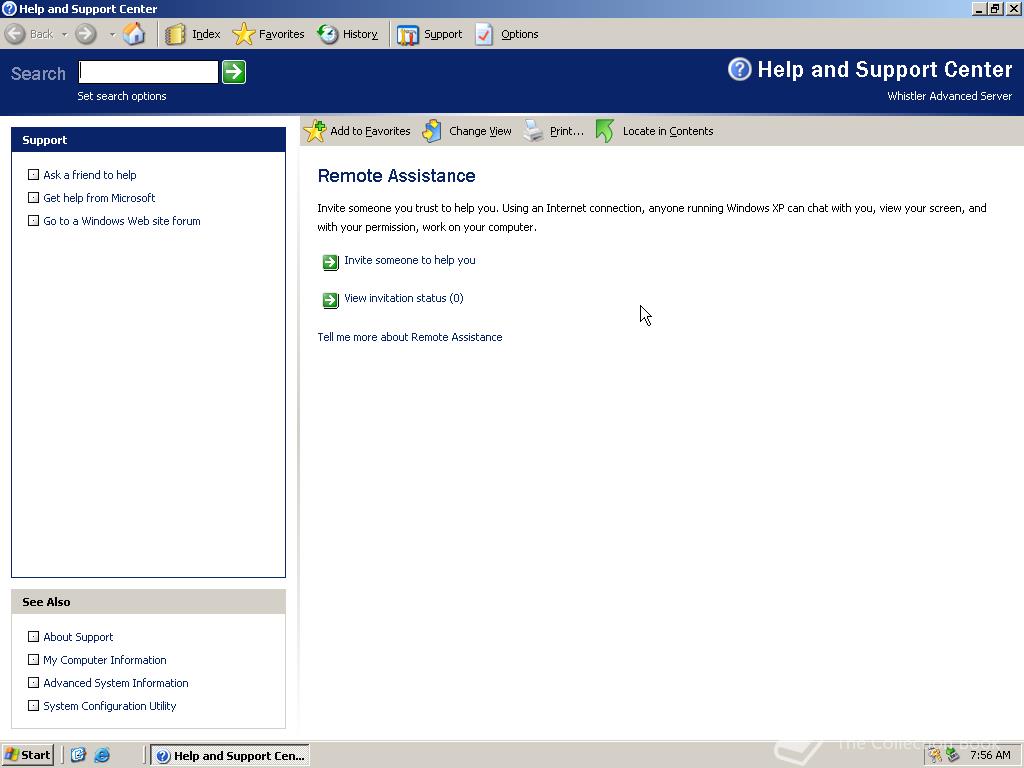Viewport: 1024px width, 768px height.
Task: Open Set search options link
Action: (x=121, y=96)
